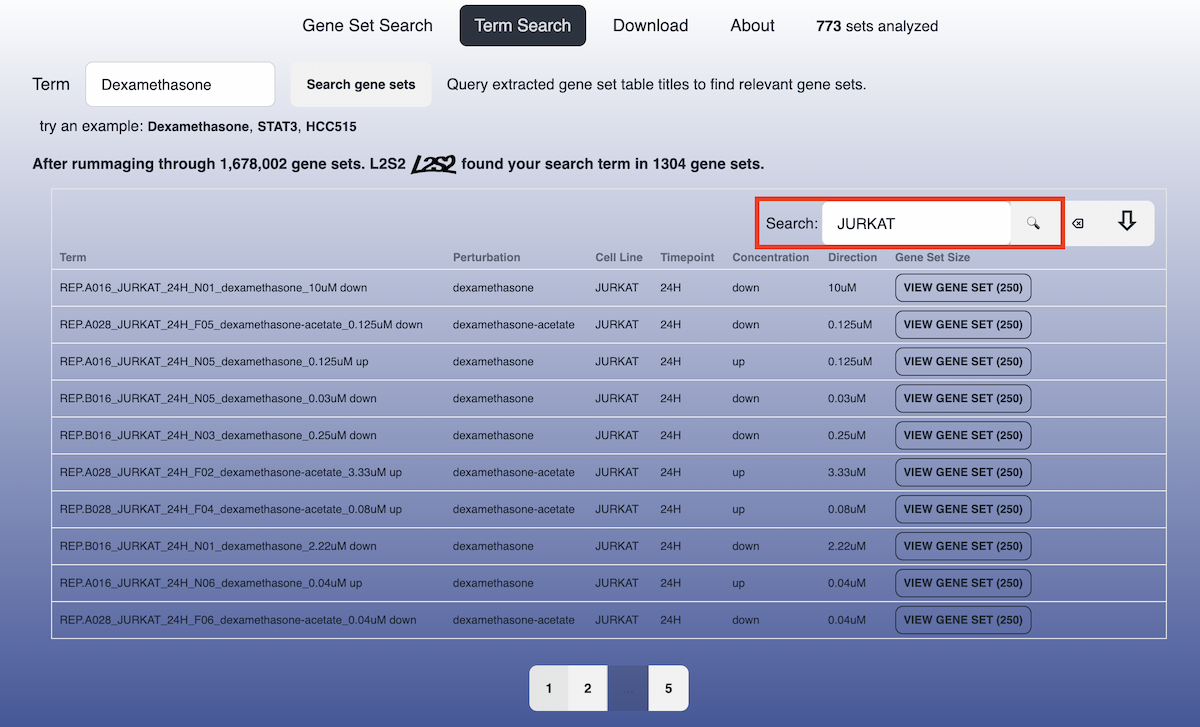View gene set for dexamethasone-acetate 3.33uM up
This screenshot has height=727, width=1200.
[962, 472]
